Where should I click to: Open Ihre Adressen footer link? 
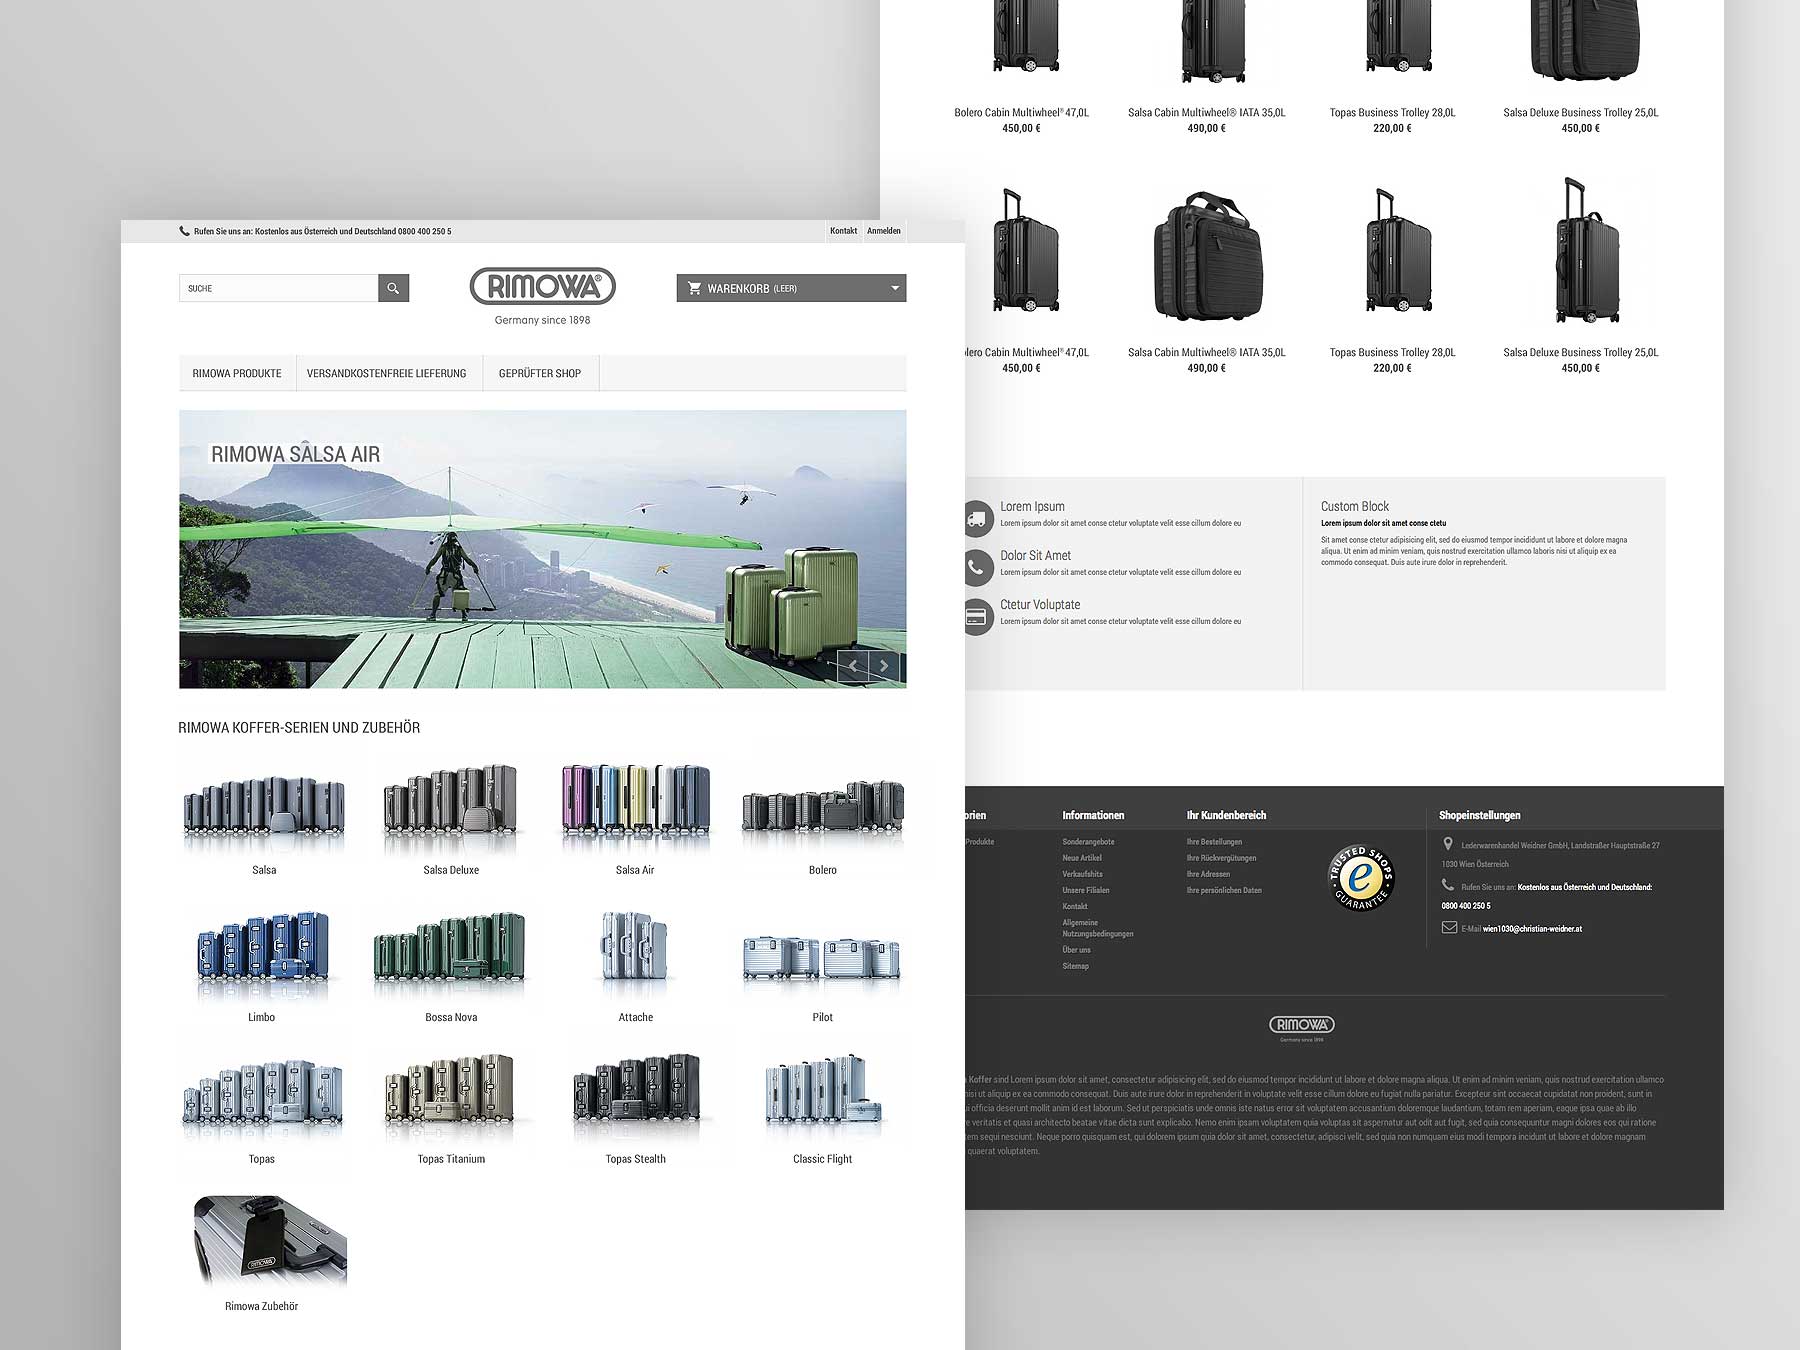[x=1208, y=874]
